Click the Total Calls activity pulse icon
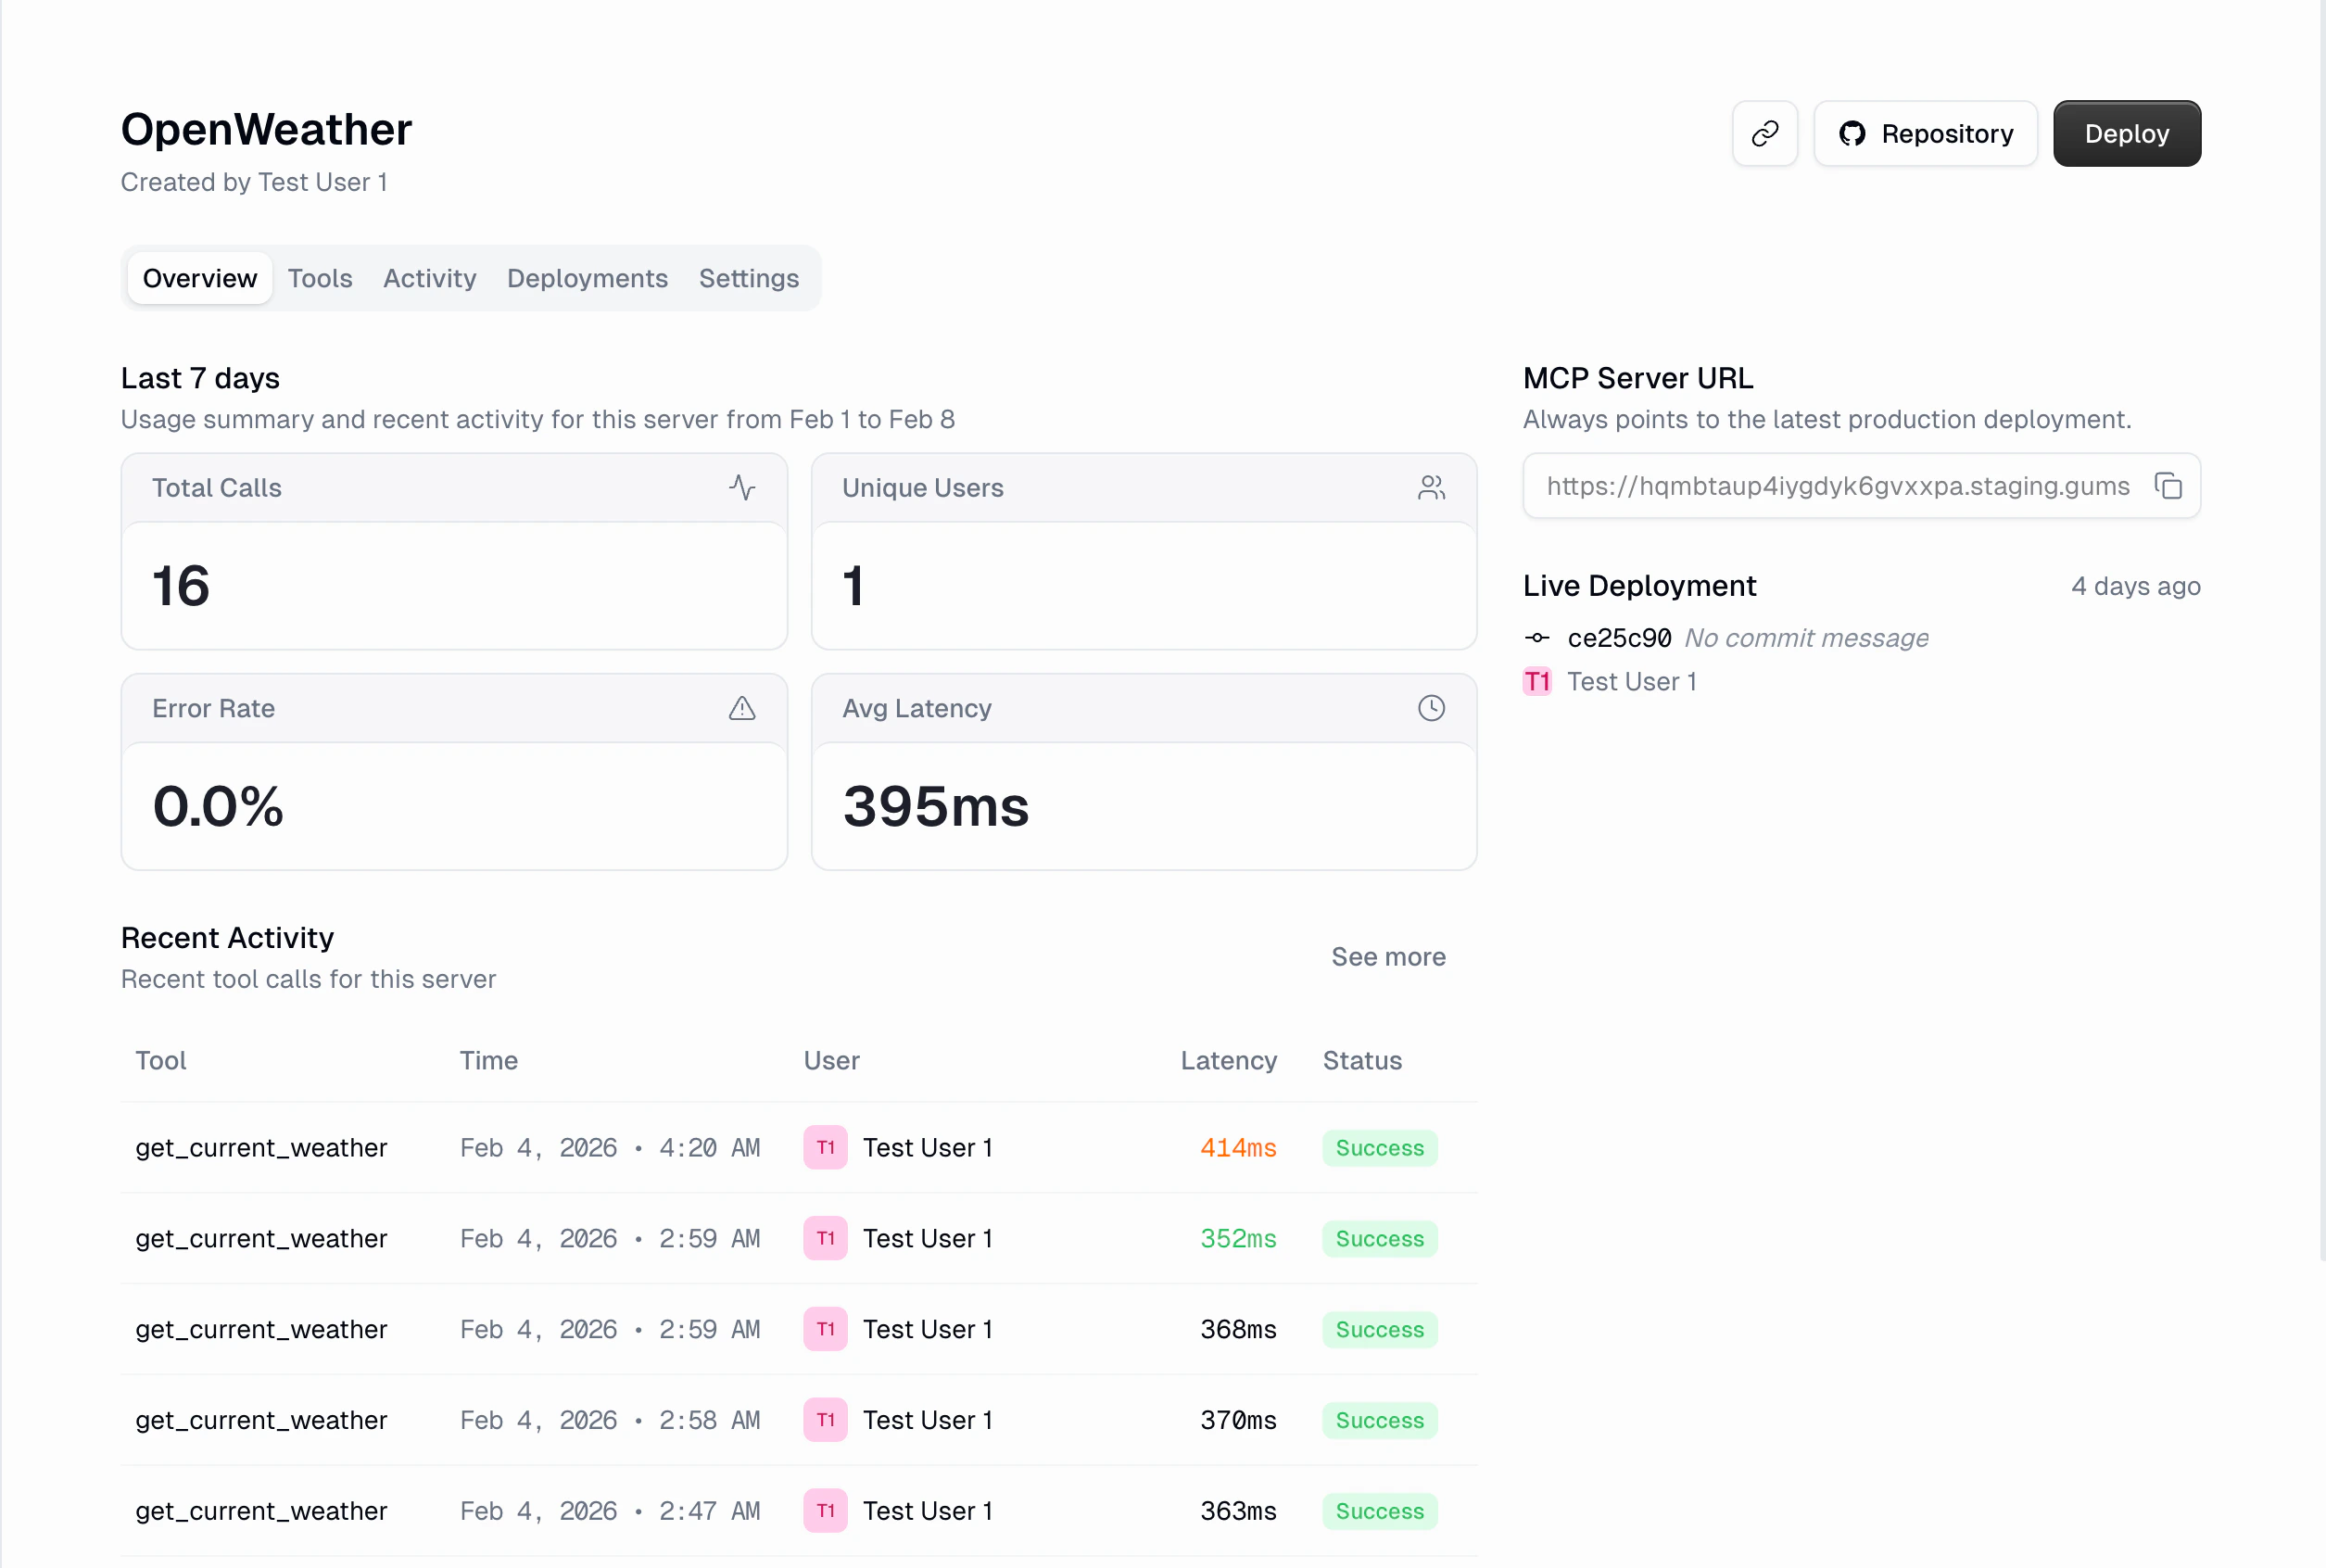2326x1568 pixels. (x=741, y=488)
